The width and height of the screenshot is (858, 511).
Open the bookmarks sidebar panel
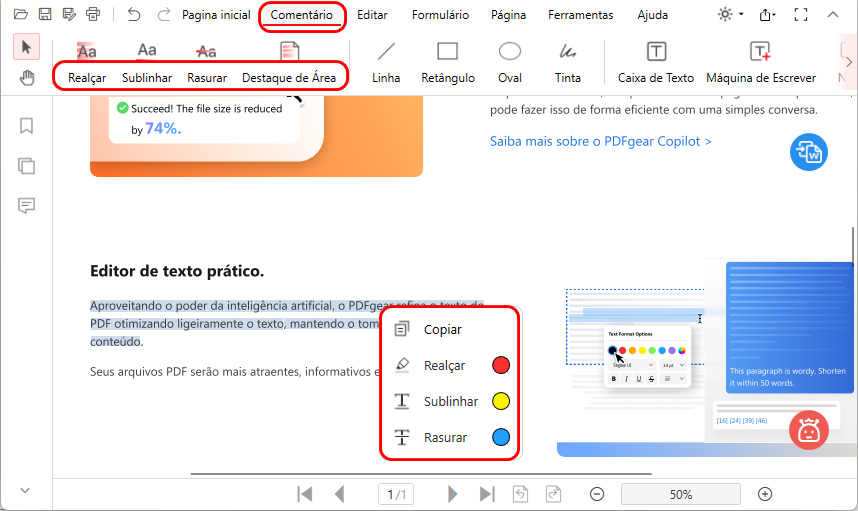pyautogui.click(x=26, y=126)
